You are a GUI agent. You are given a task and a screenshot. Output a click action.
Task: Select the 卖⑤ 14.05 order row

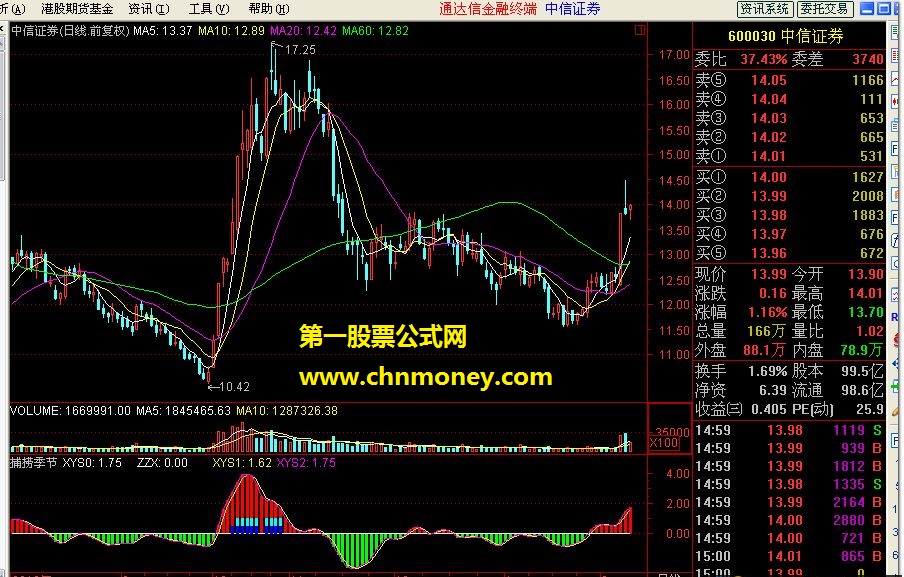pos(789,80)
